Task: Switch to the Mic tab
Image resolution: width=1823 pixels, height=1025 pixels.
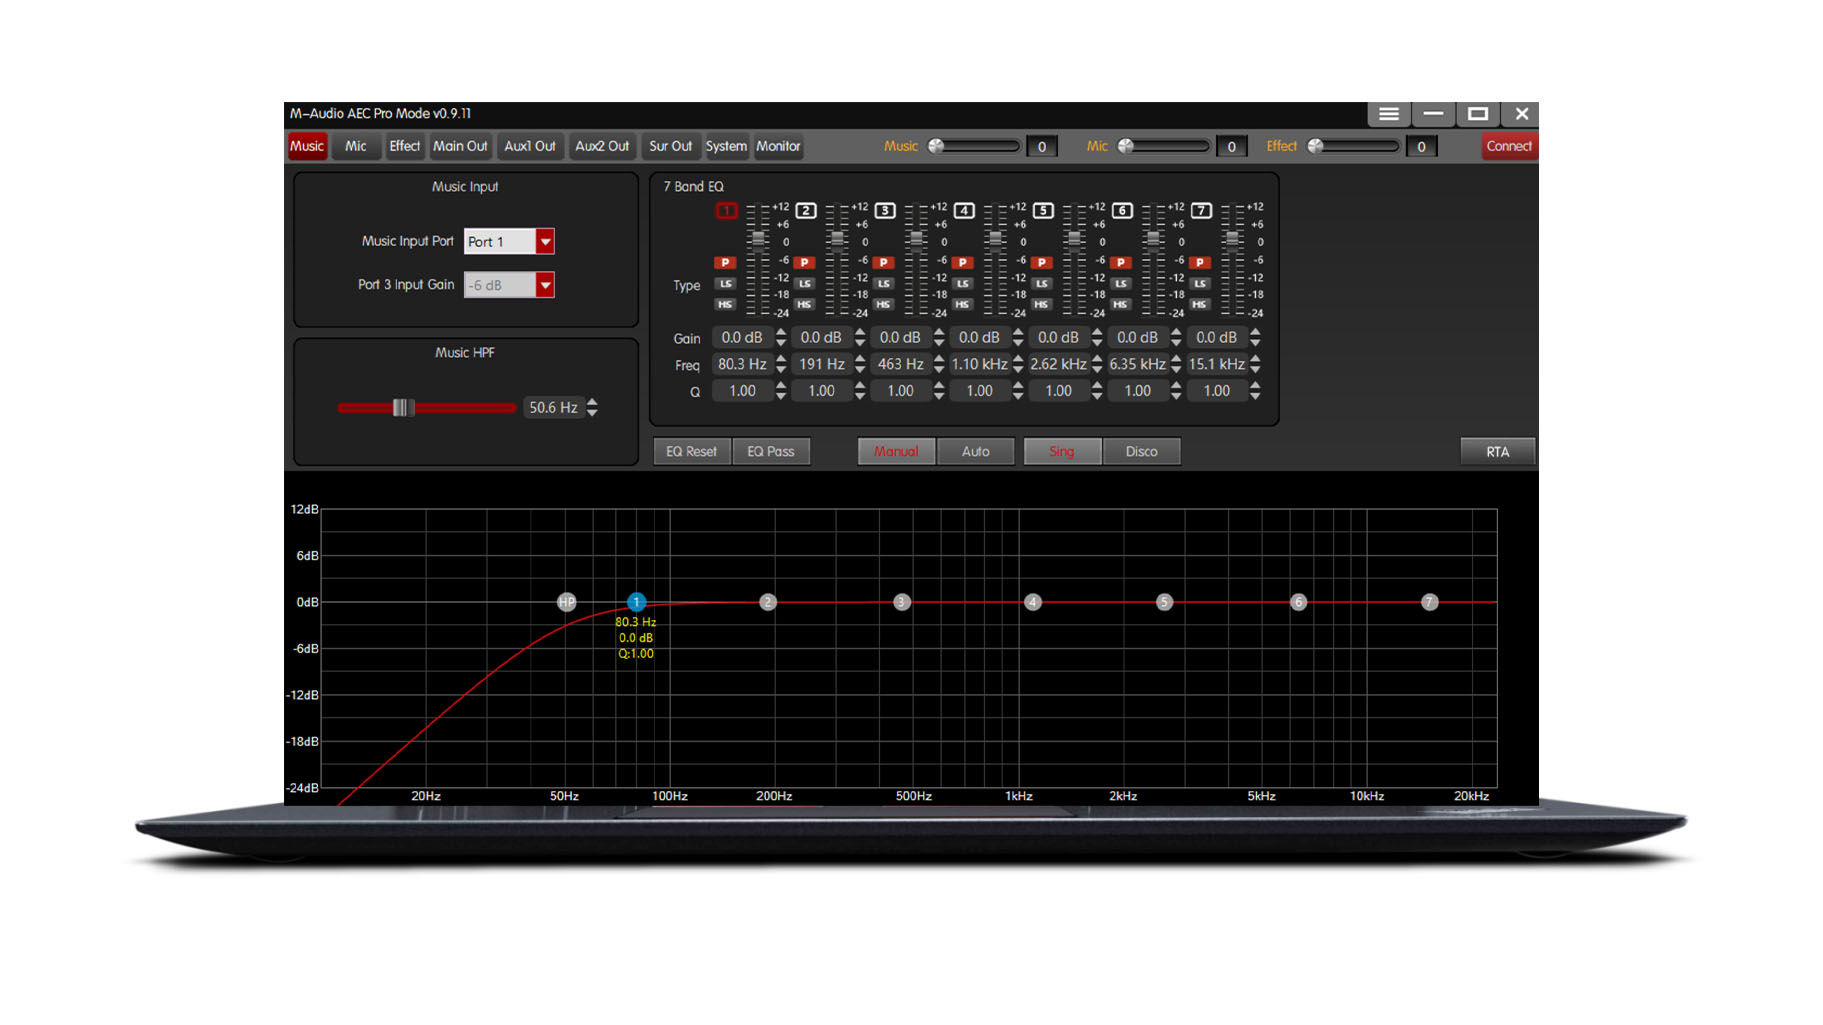Action: tap(356, 146)
